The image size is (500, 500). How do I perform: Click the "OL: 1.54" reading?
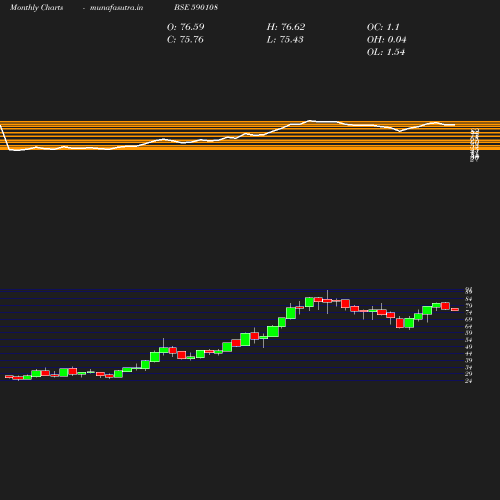386,52
